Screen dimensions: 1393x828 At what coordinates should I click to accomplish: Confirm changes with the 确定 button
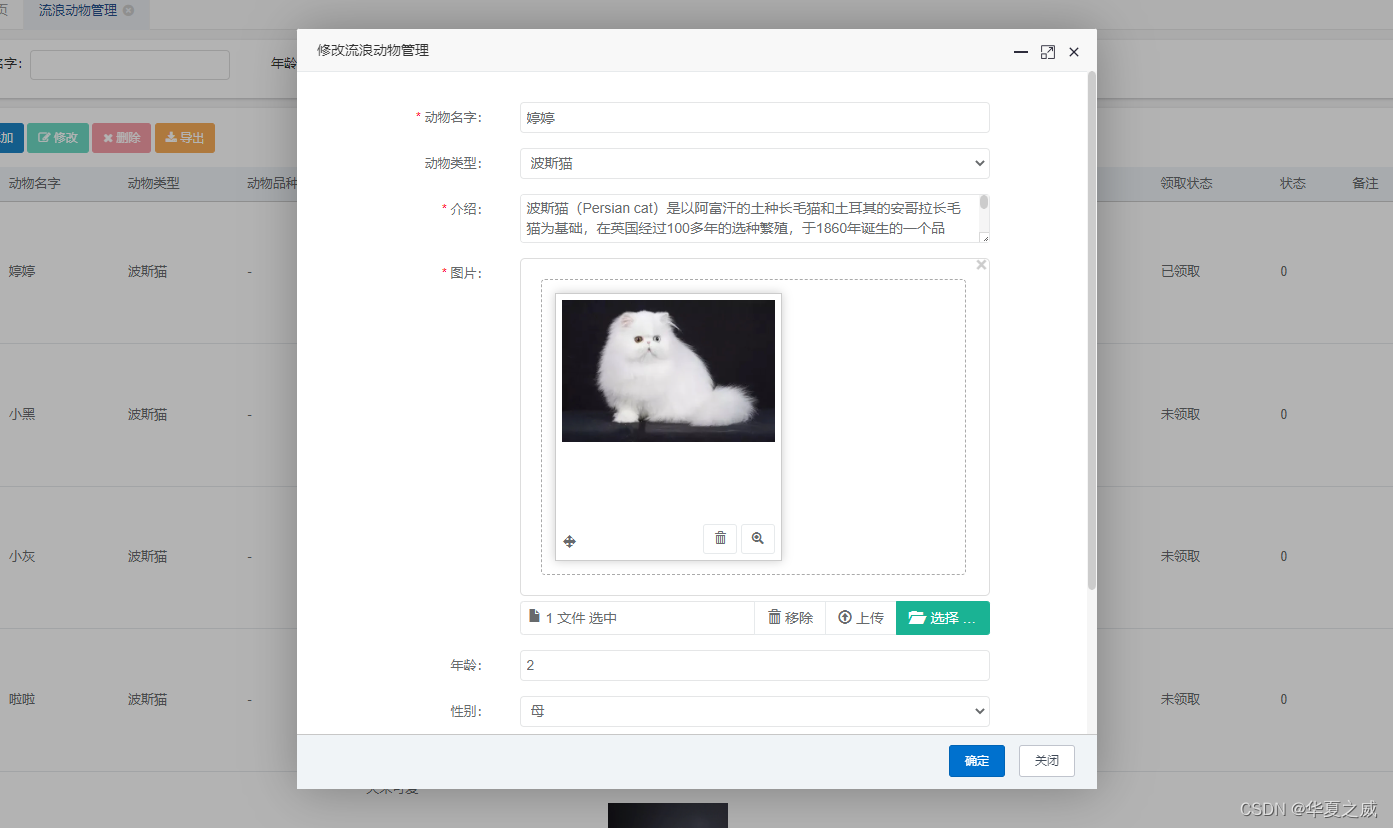(976, 761)
